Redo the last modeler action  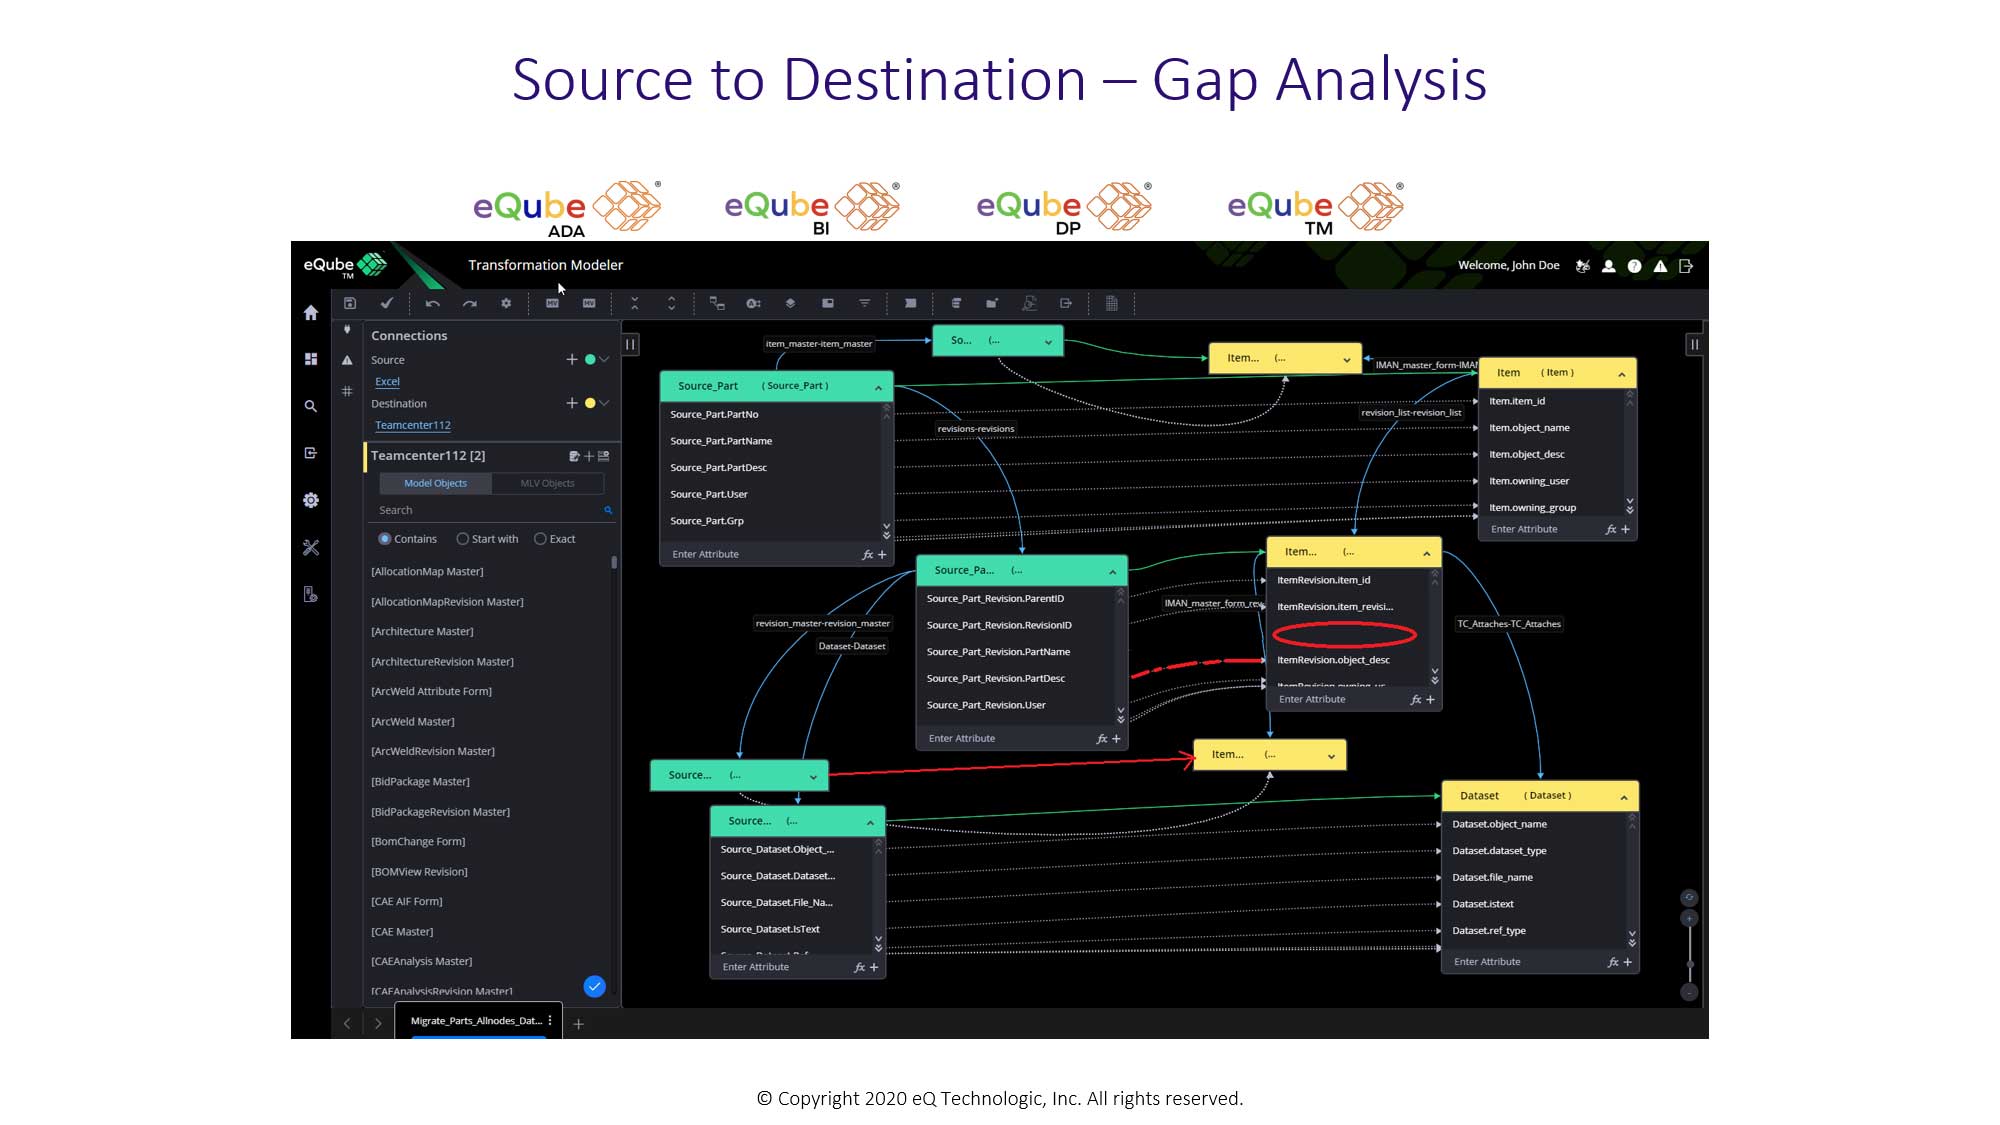[469, 303]
